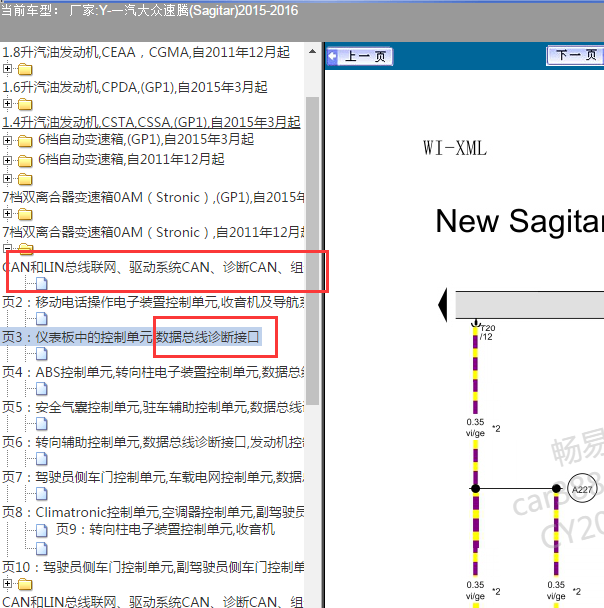Click the T20/12 connector label
The width and height of the screenshot is (604, 608).
point(487,332)
